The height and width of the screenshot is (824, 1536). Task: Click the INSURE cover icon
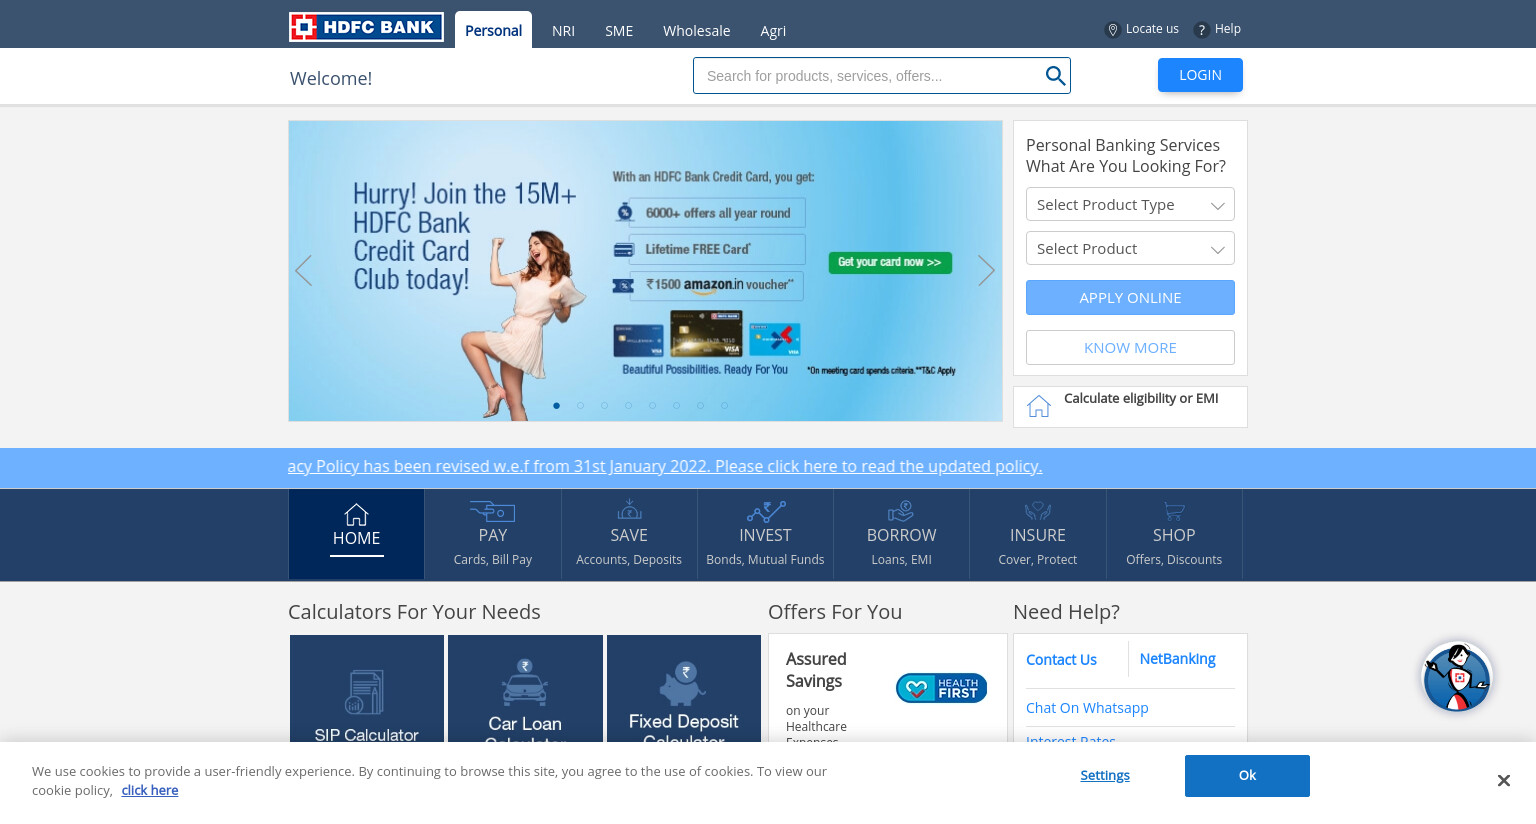coord(1038,511)
